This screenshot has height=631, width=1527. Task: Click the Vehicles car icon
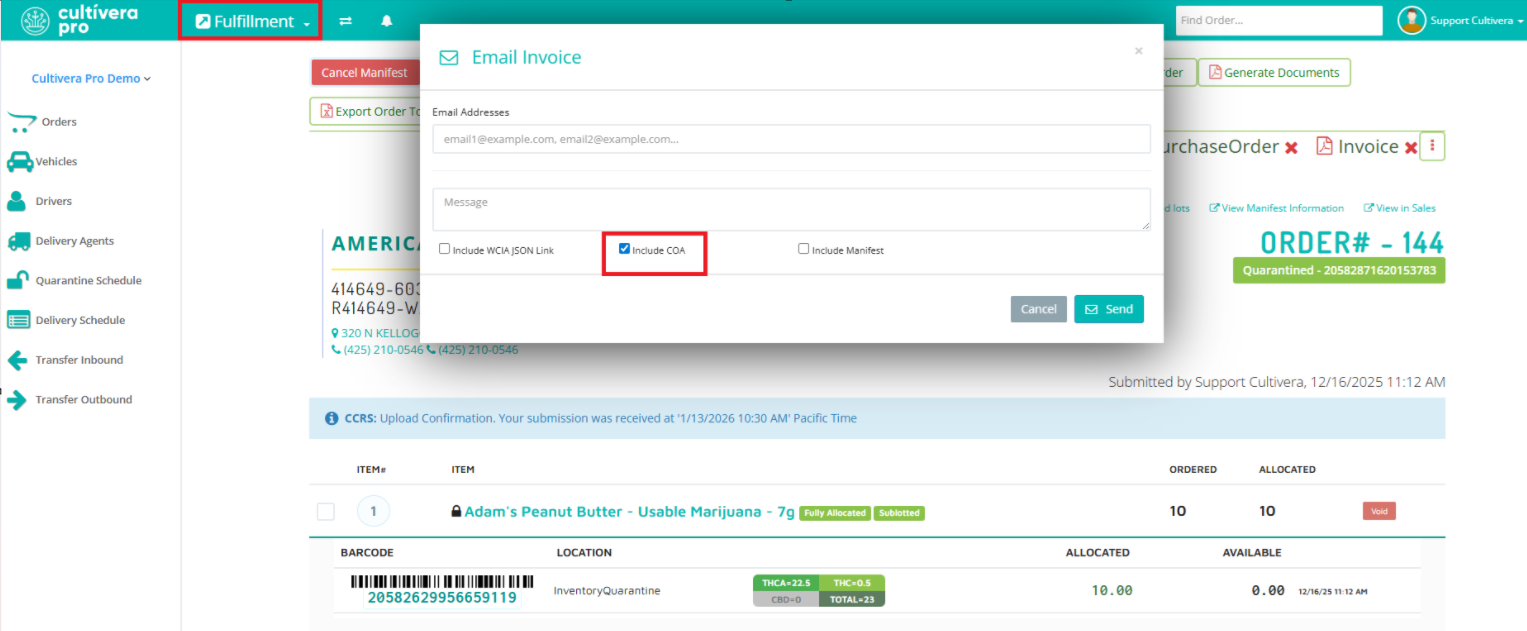(x=19, y=161)
